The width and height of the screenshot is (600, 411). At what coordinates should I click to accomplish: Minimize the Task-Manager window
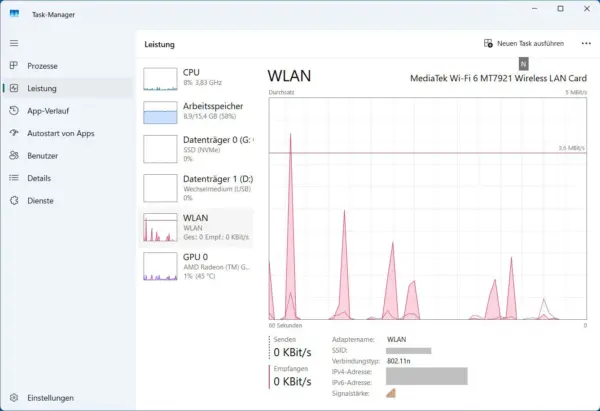[x=535, y=8]
